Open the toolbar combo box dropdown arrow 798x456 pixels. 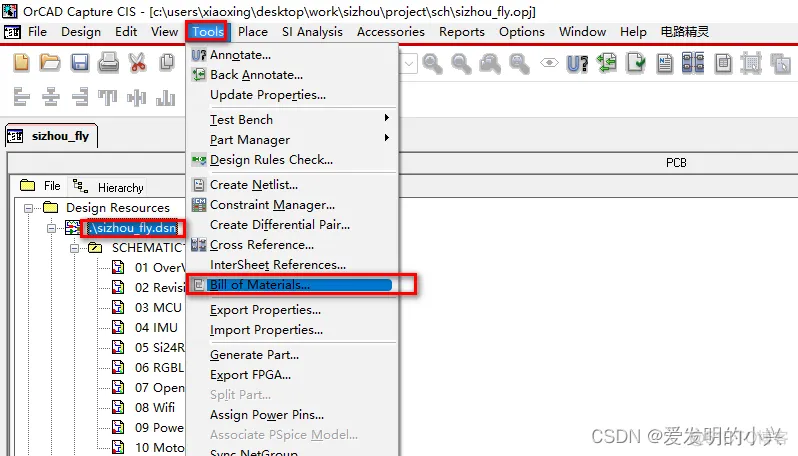tap(409, 64)
